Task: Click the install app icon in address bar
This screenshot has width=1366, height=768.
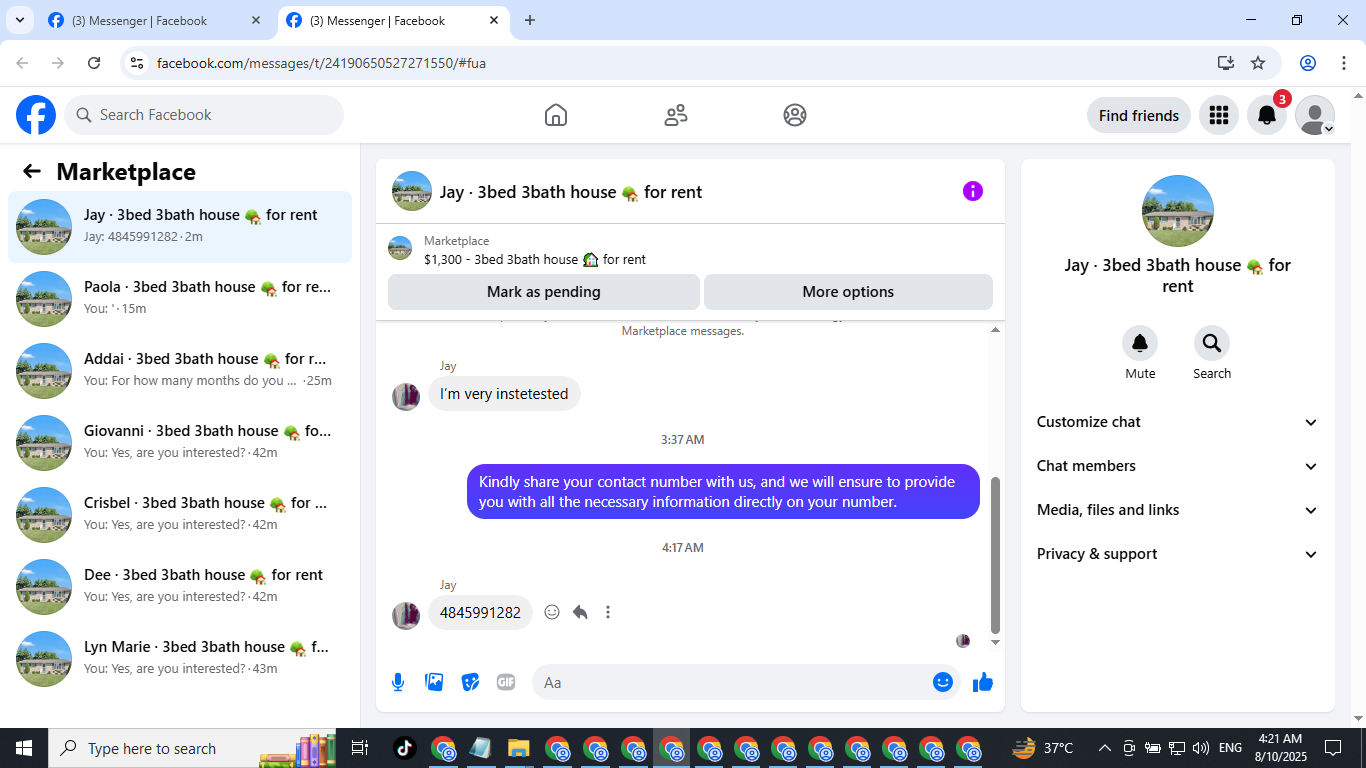Action: click(x=1226, y=63)
